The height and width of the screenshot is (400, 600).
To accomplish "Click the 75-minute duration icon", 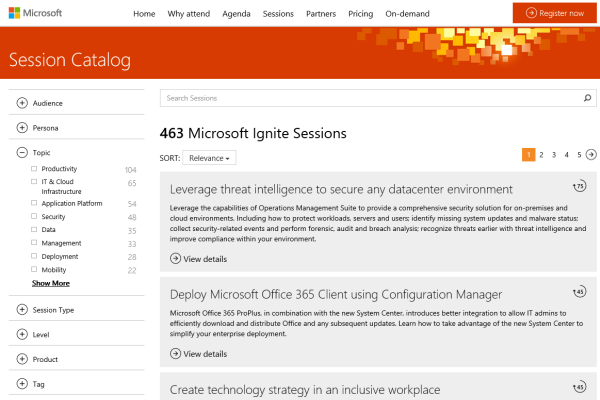I will 579,187.
